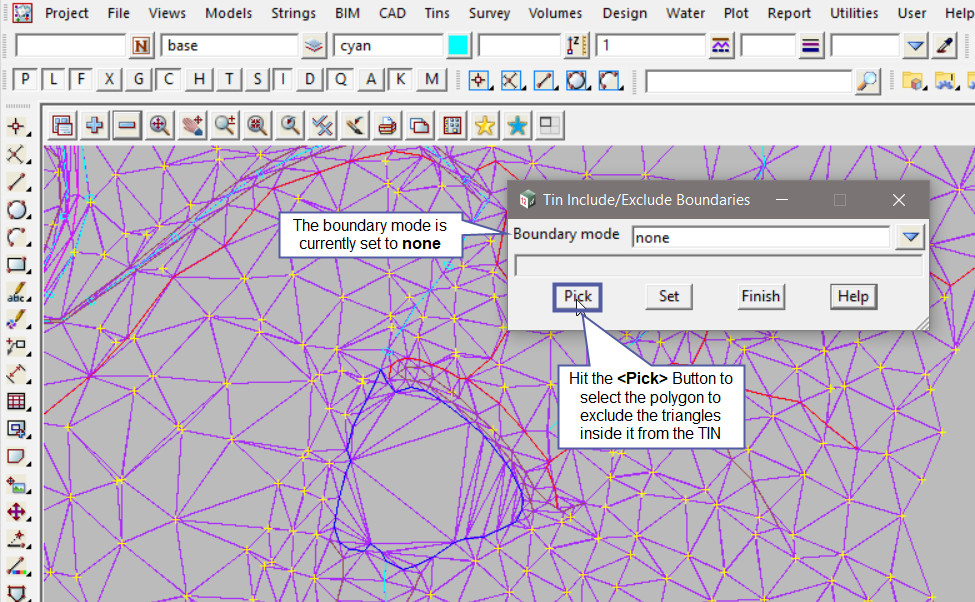Toggle the G snap button
The height and width of the screenshot is (602, 975).
139,80
